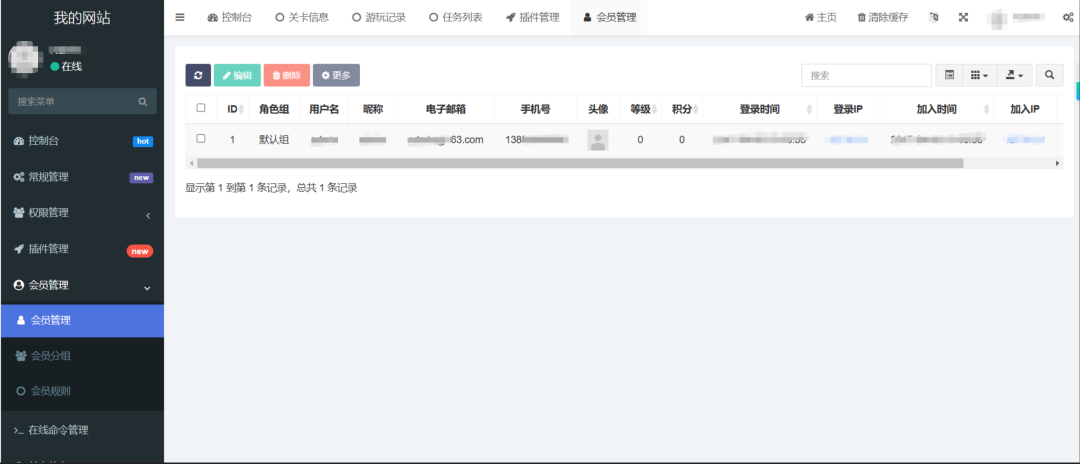Open the export data dropdown

(x=1015, y=75)
